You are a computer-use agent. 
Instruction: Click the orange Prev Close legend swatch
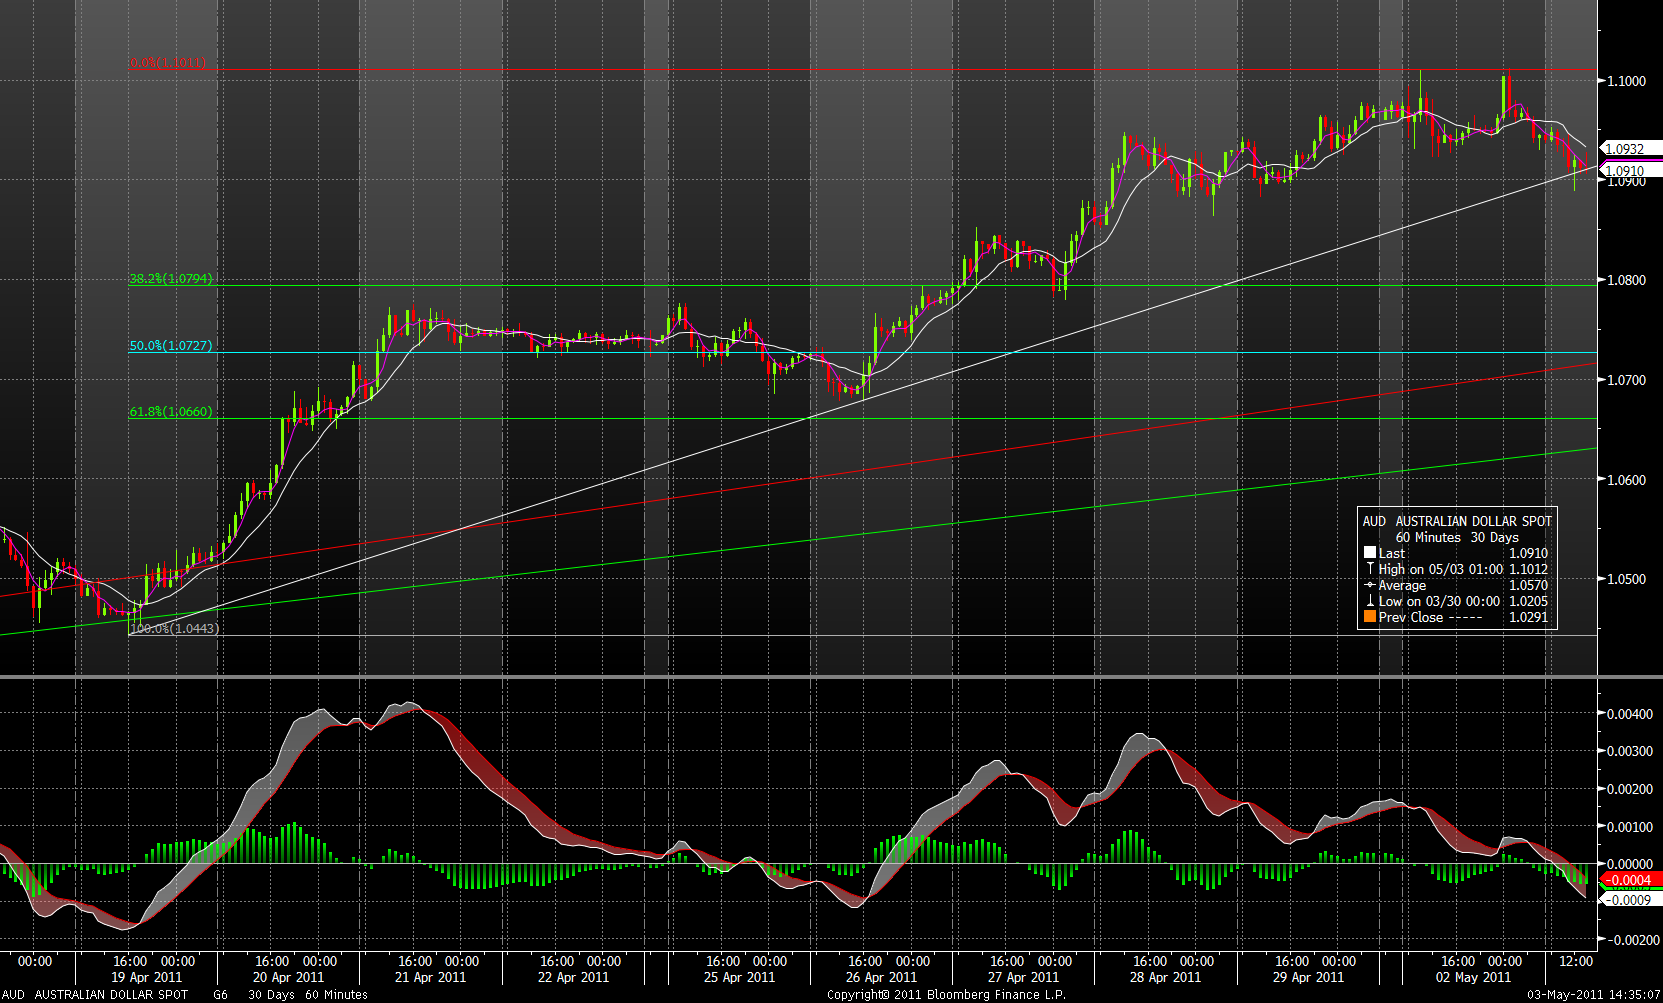click(1370, 617)
